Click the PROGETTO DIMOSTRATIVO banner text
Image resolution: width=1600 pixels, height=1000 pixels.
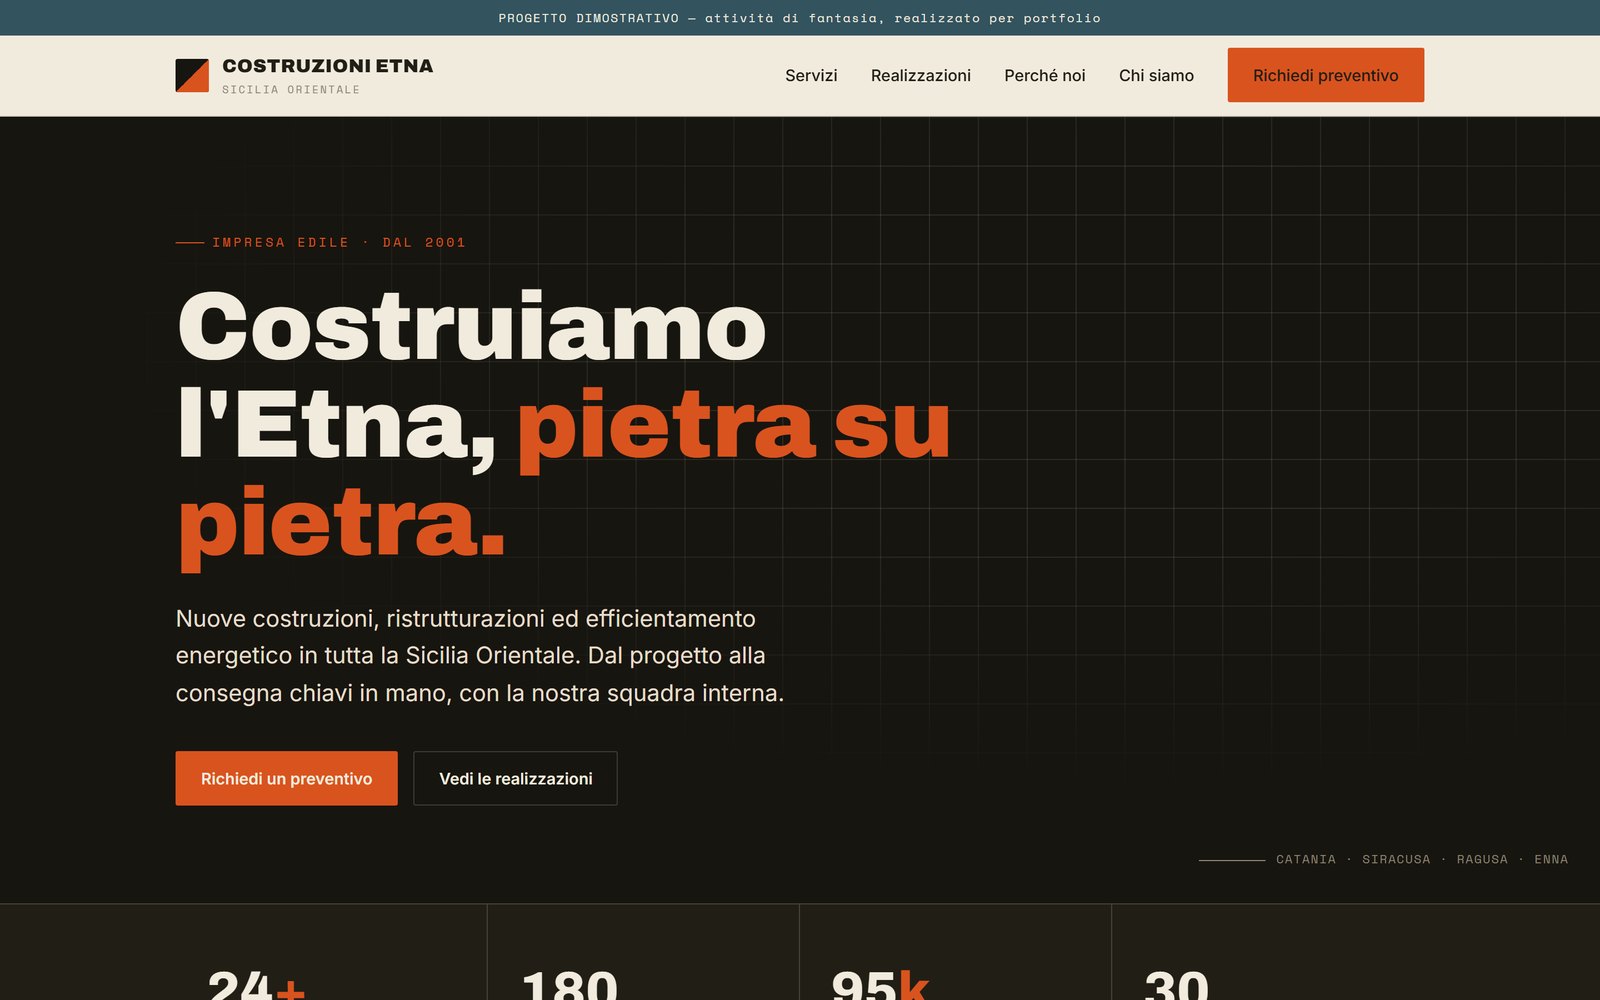click(x=799, y=18)
